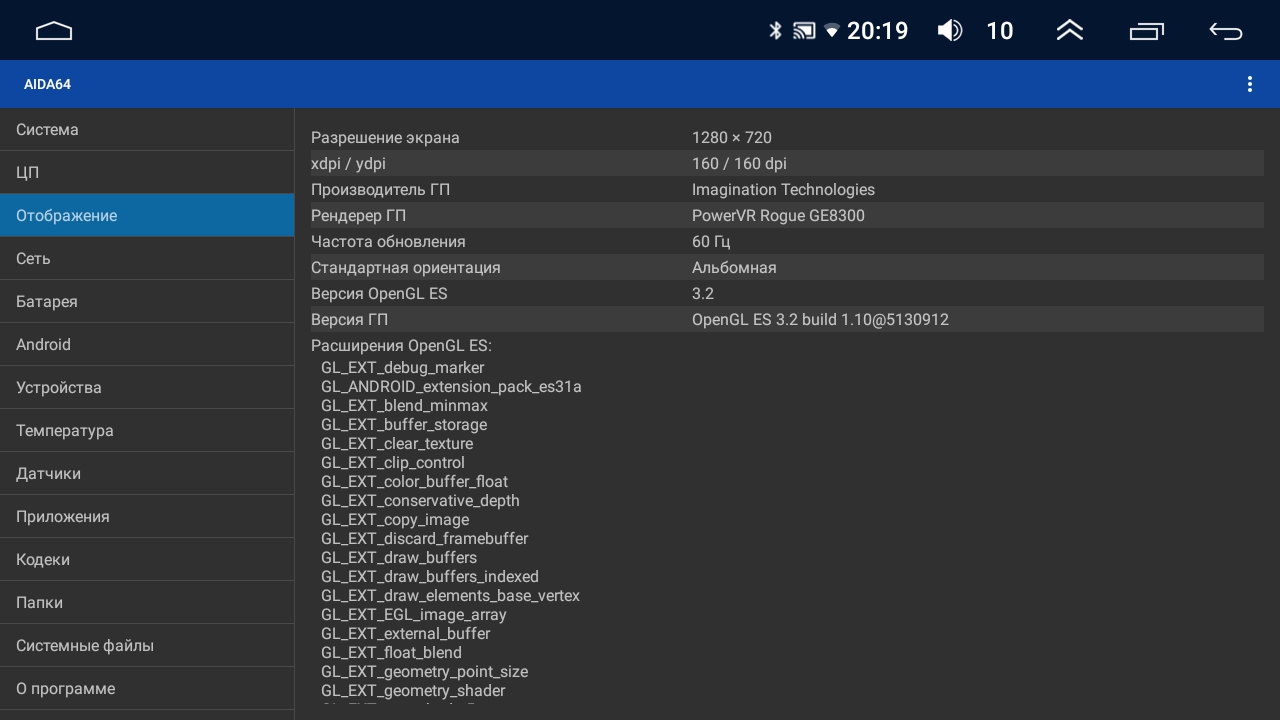Open the Приложения section
Viewport: 1280px width, 720px height.
pyautogui.click(x=147, y=517)
